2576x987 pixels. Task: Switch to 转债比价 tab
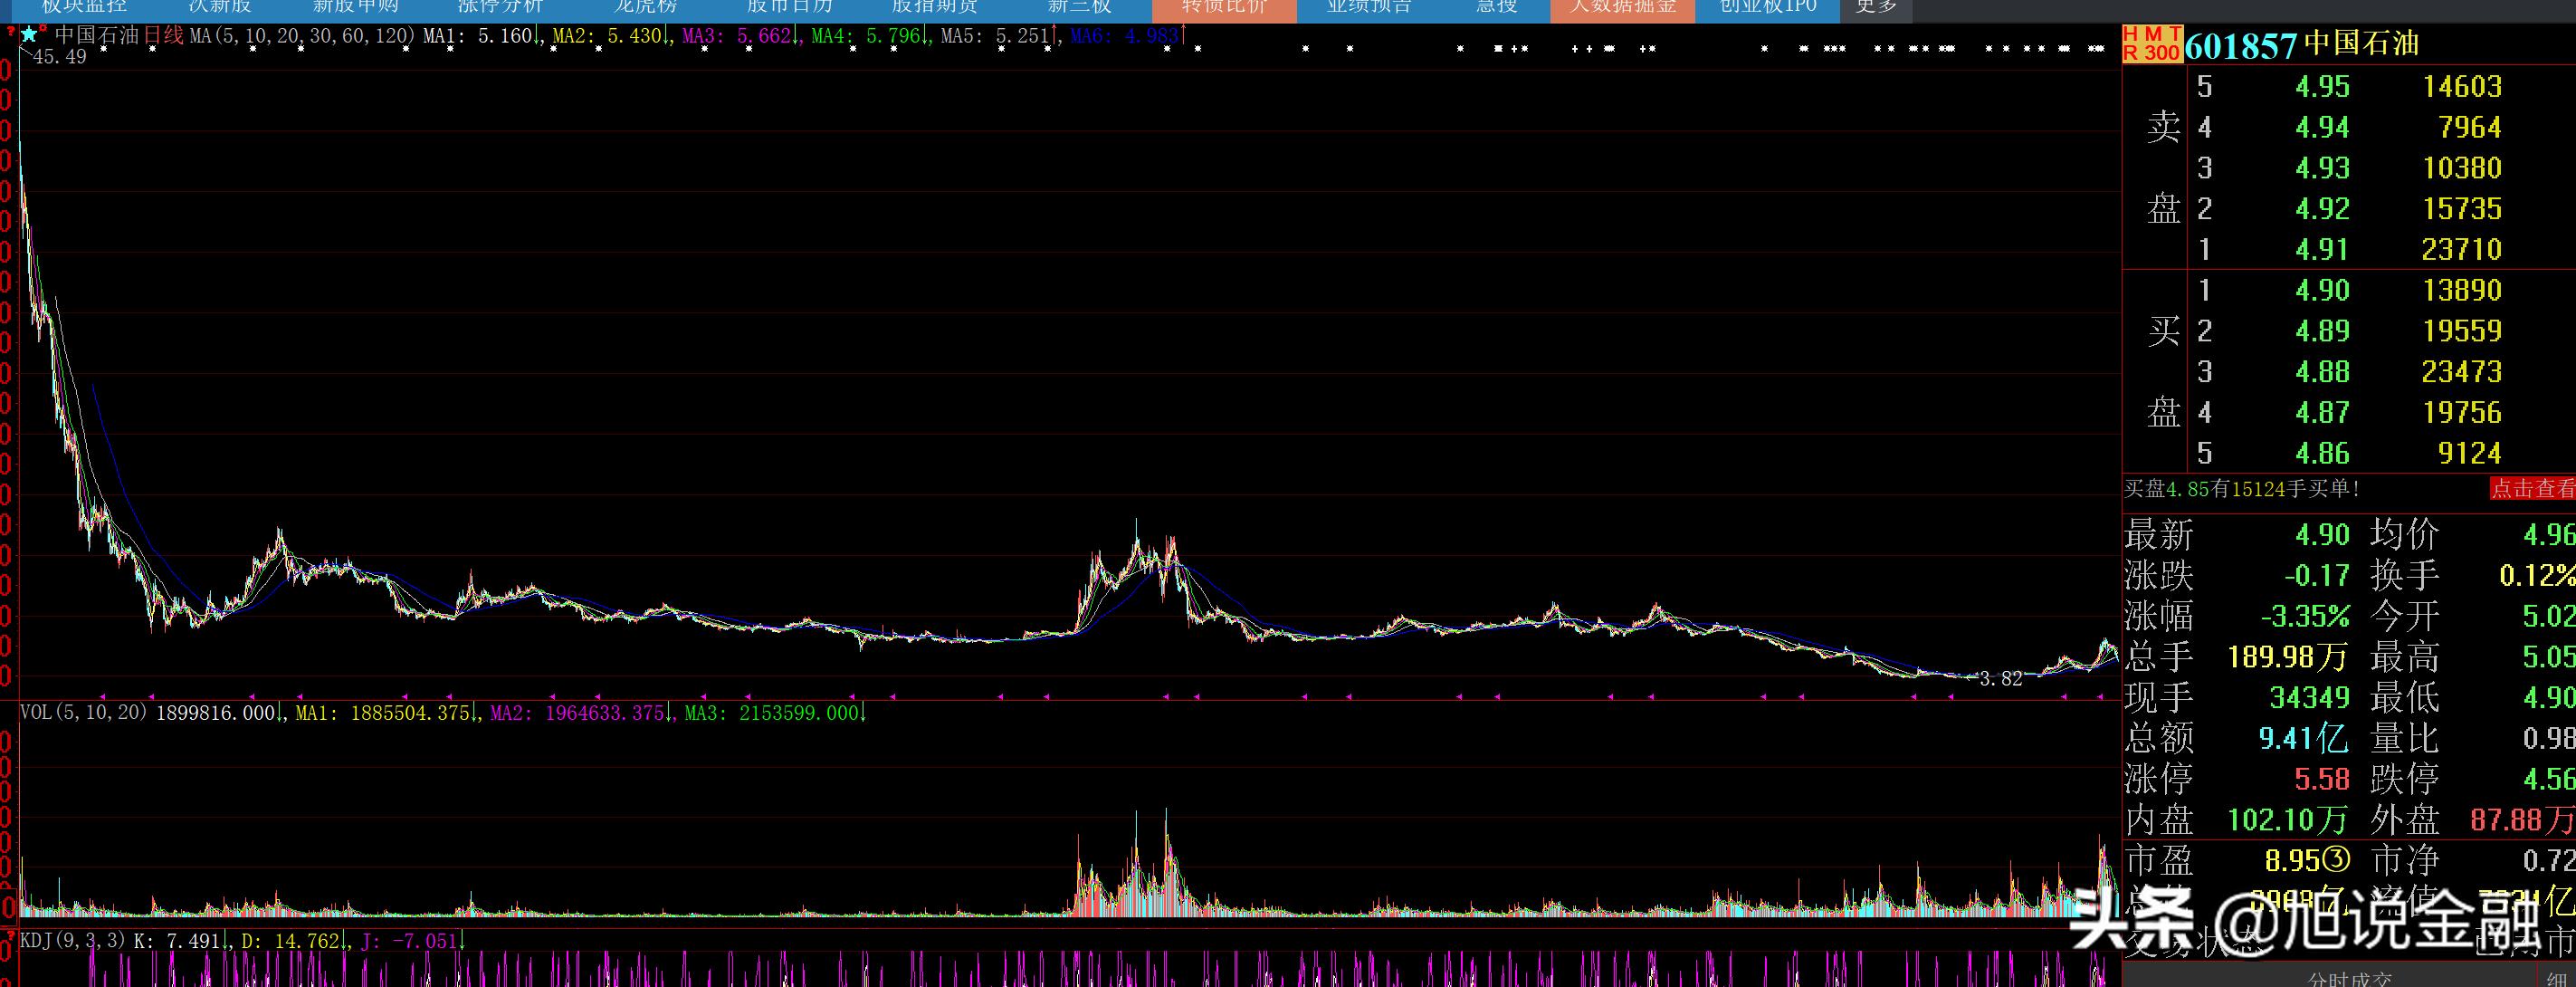point(1223,8)
